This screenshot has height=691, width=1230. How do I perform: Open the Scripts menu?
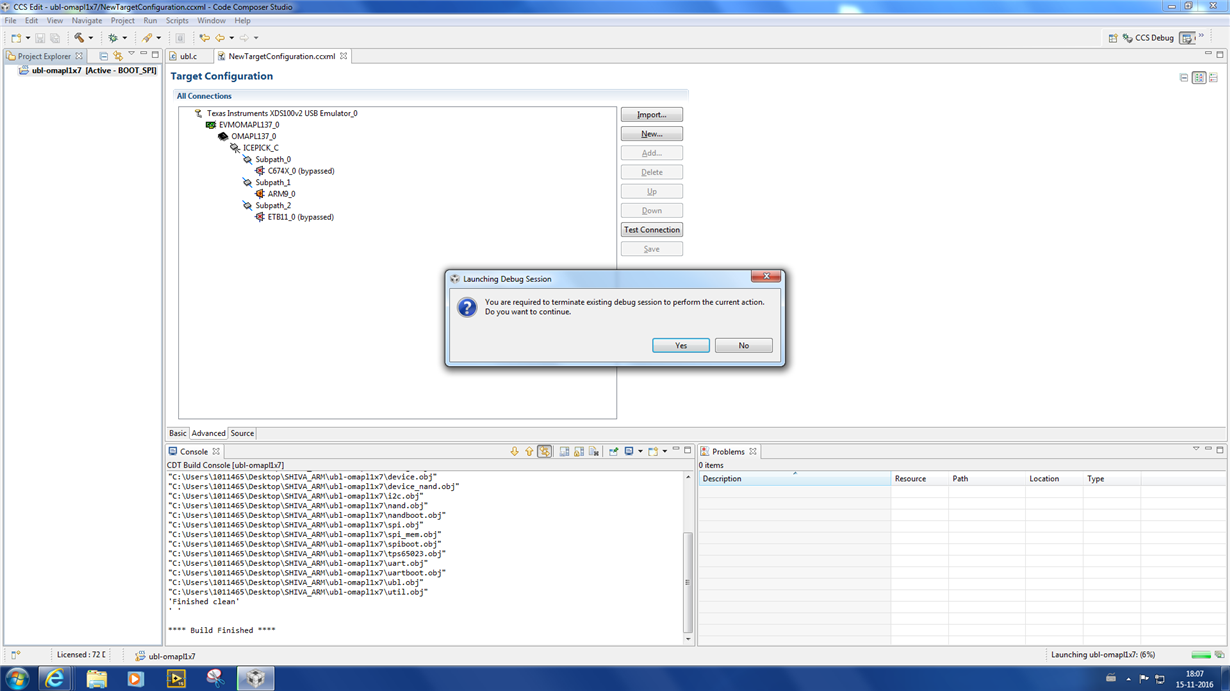[177, 20]
